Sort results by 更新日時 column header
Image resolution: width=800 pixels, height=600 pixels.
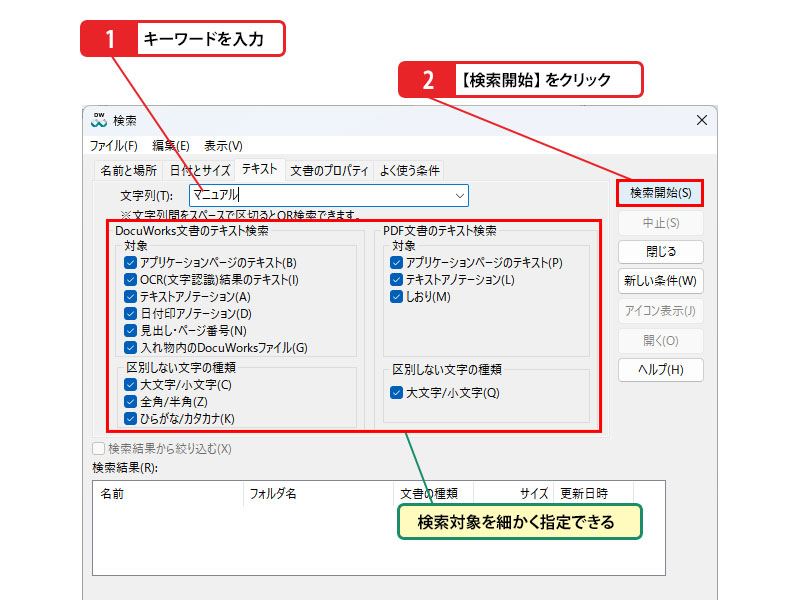[x=593, y=493]
